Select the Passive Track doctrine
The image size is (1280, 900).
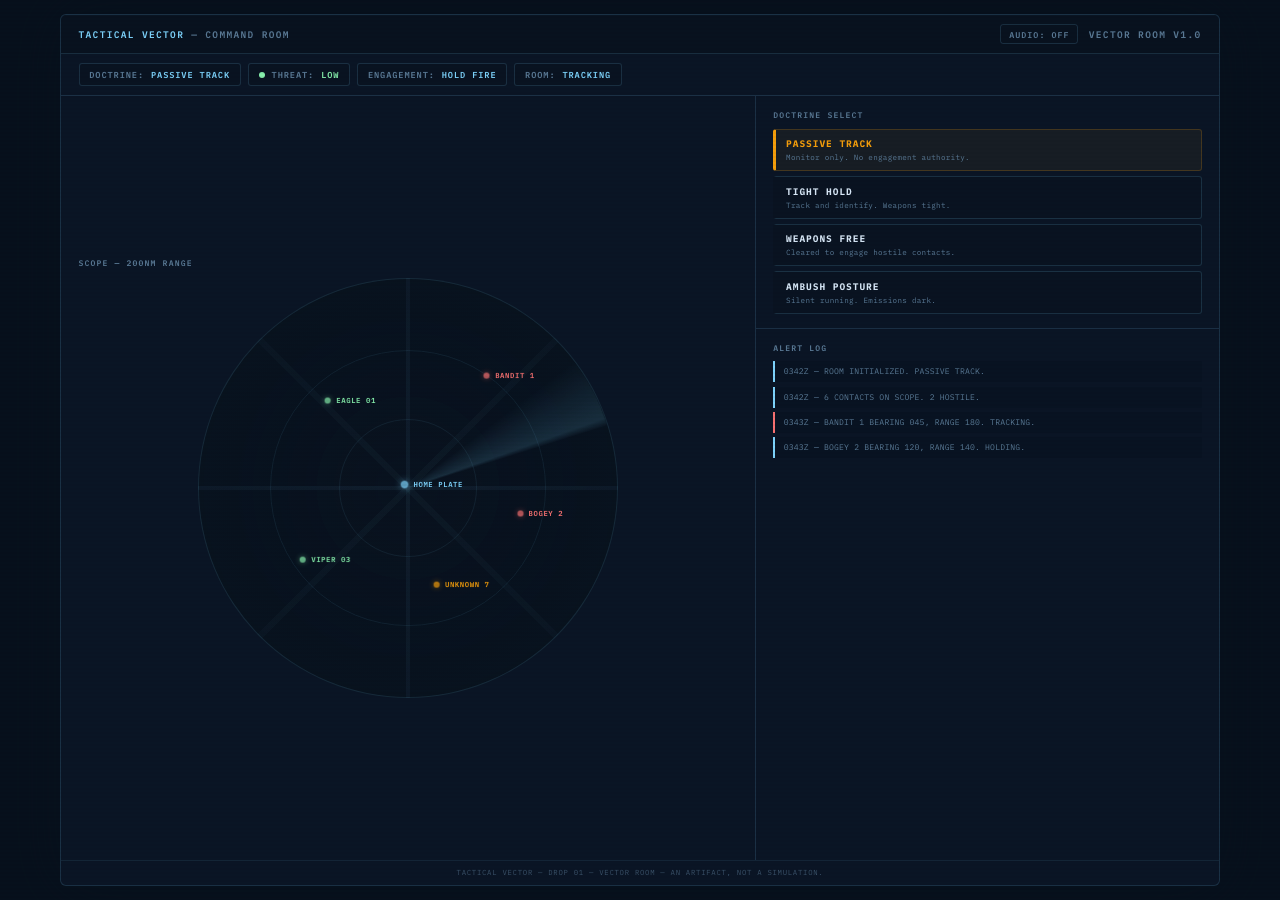tap(987, 150)
